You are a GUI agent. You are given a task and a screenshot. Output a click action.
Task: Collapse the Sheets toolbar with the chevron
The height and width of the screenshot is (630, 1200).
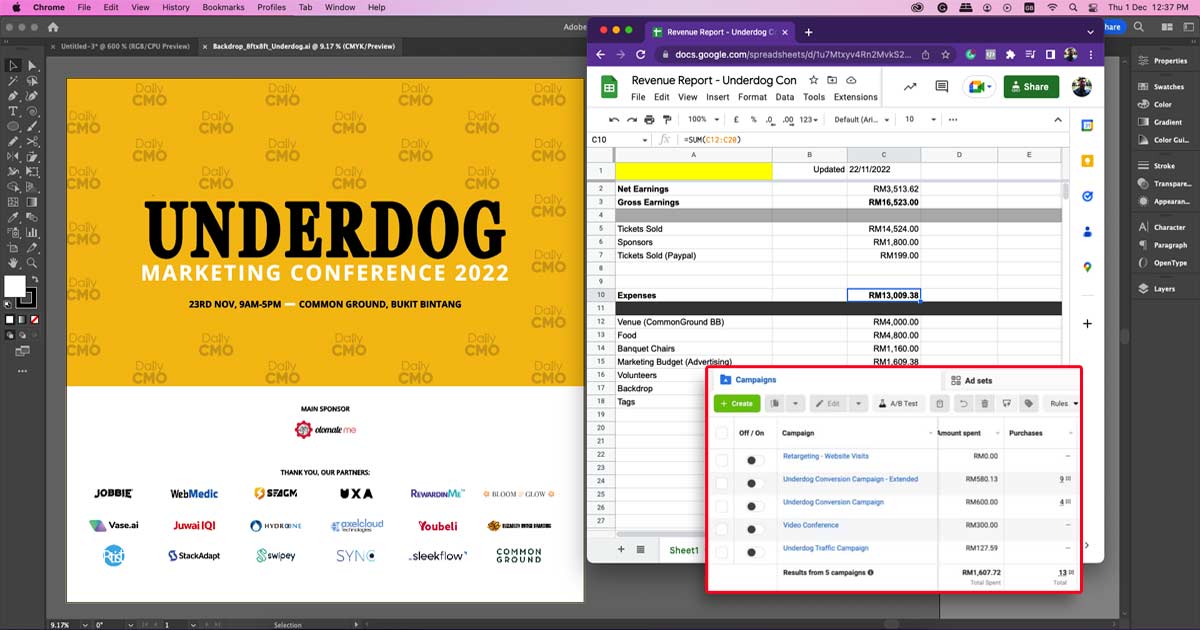(x=1058, y=120)
